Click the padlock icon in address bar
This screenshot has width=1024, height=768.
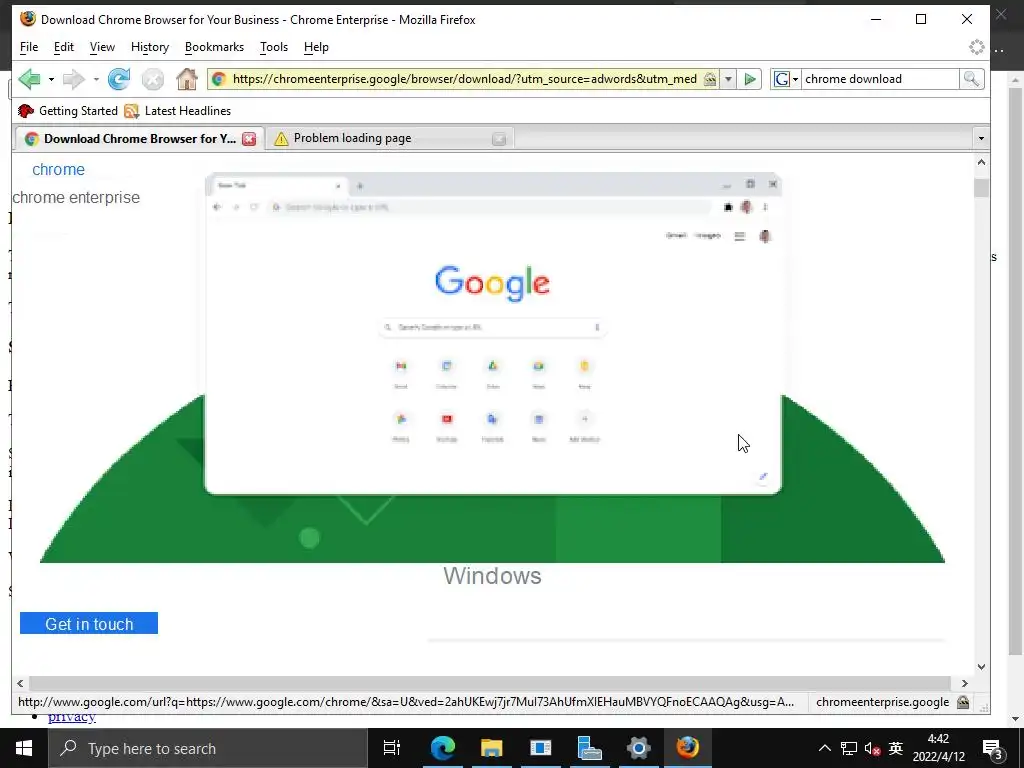coord(710,79)
